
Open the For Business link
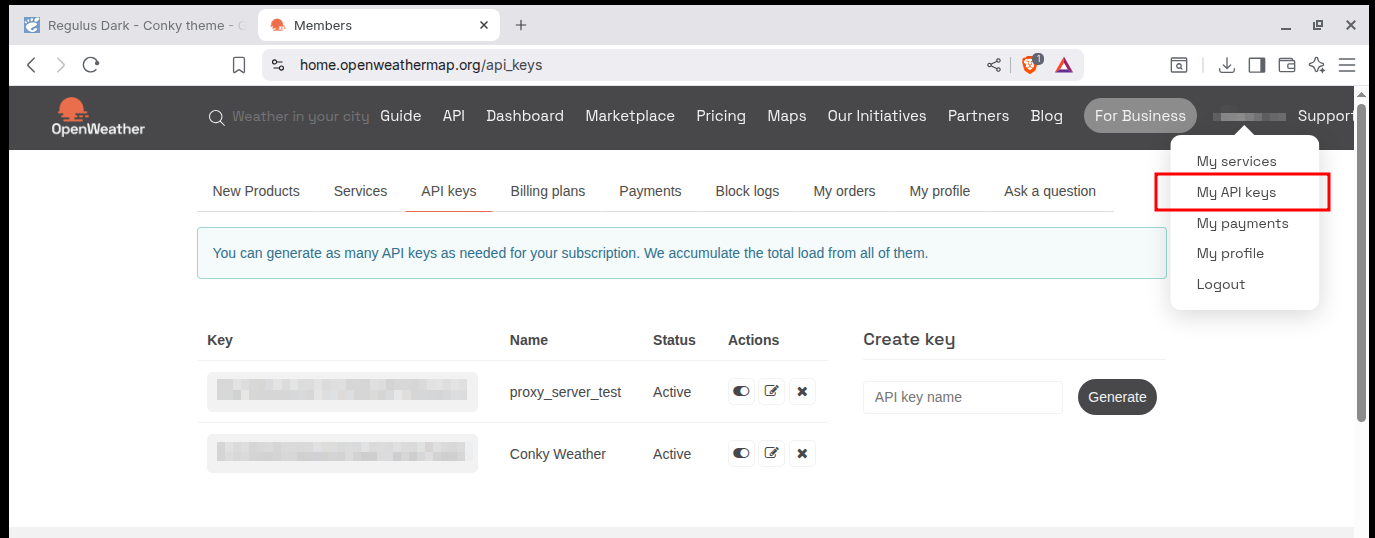[1139, 116]
